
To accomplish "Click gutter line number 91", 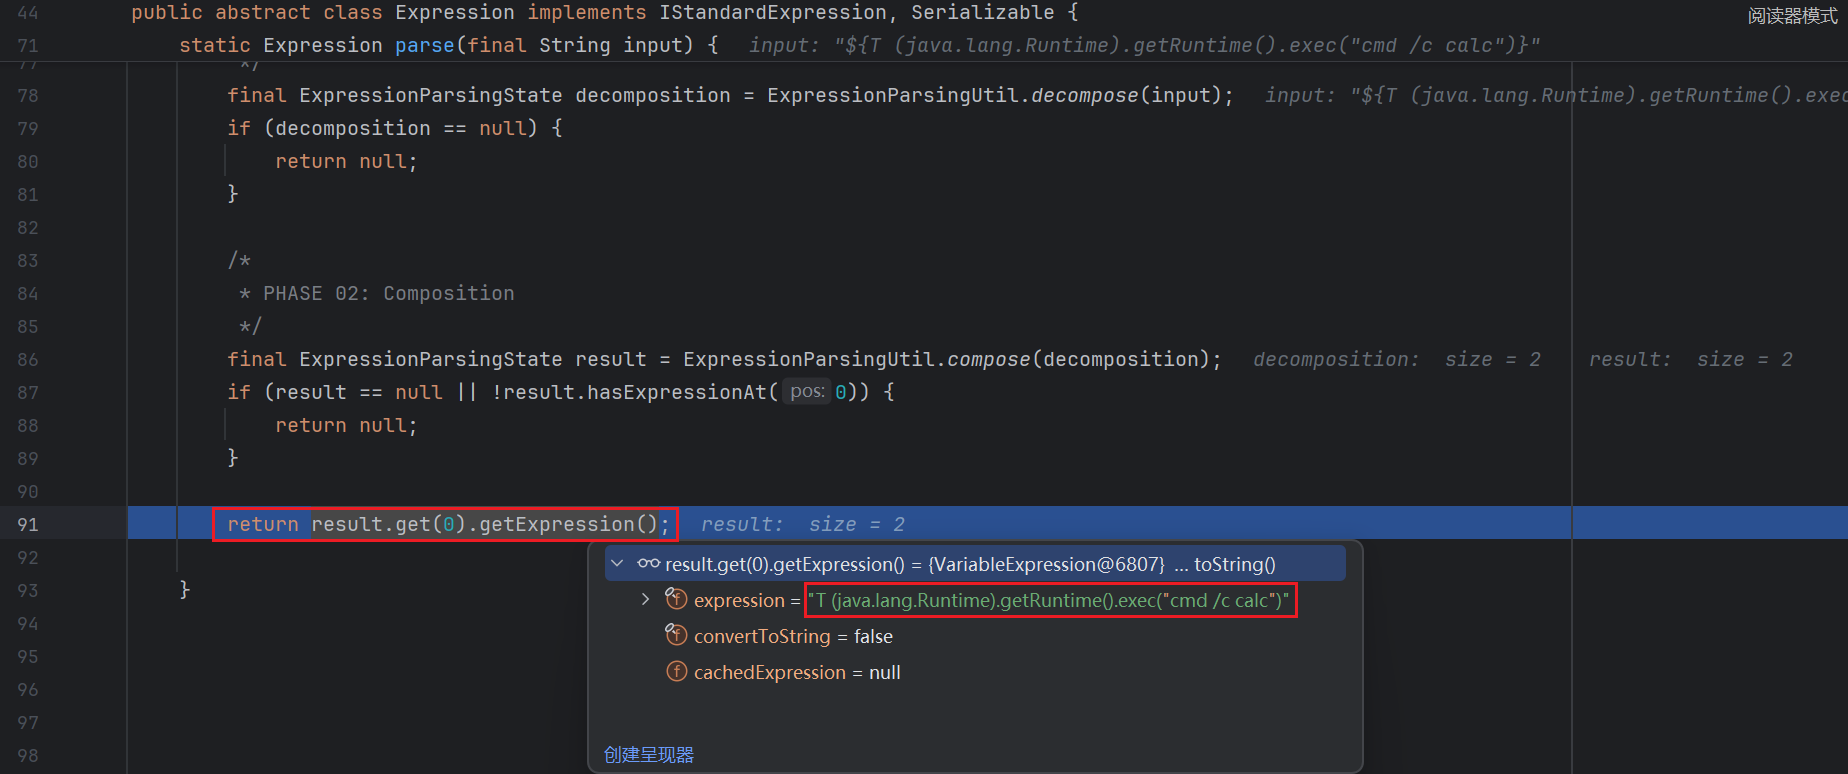I will pos(28,524).
